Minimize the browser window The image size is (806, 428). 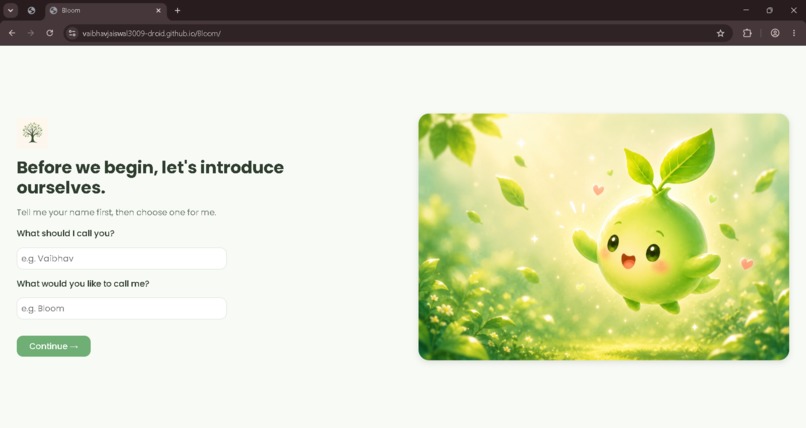click(746, 10)
